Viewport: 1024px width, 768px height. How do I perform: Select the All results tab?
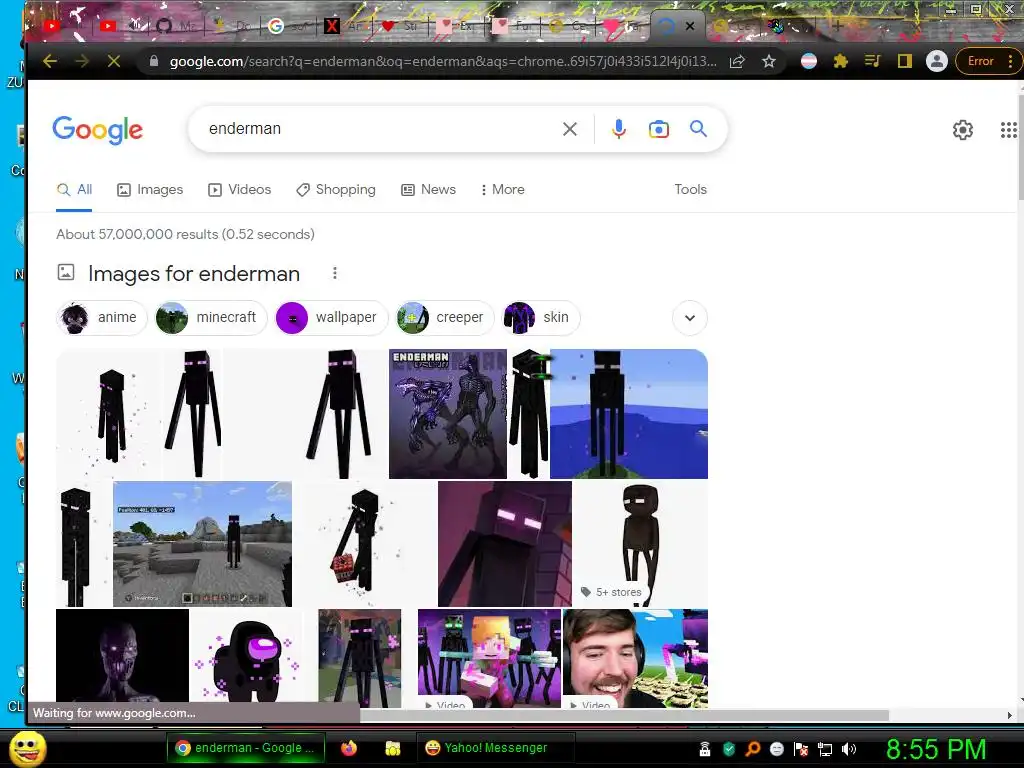point(74,190)
